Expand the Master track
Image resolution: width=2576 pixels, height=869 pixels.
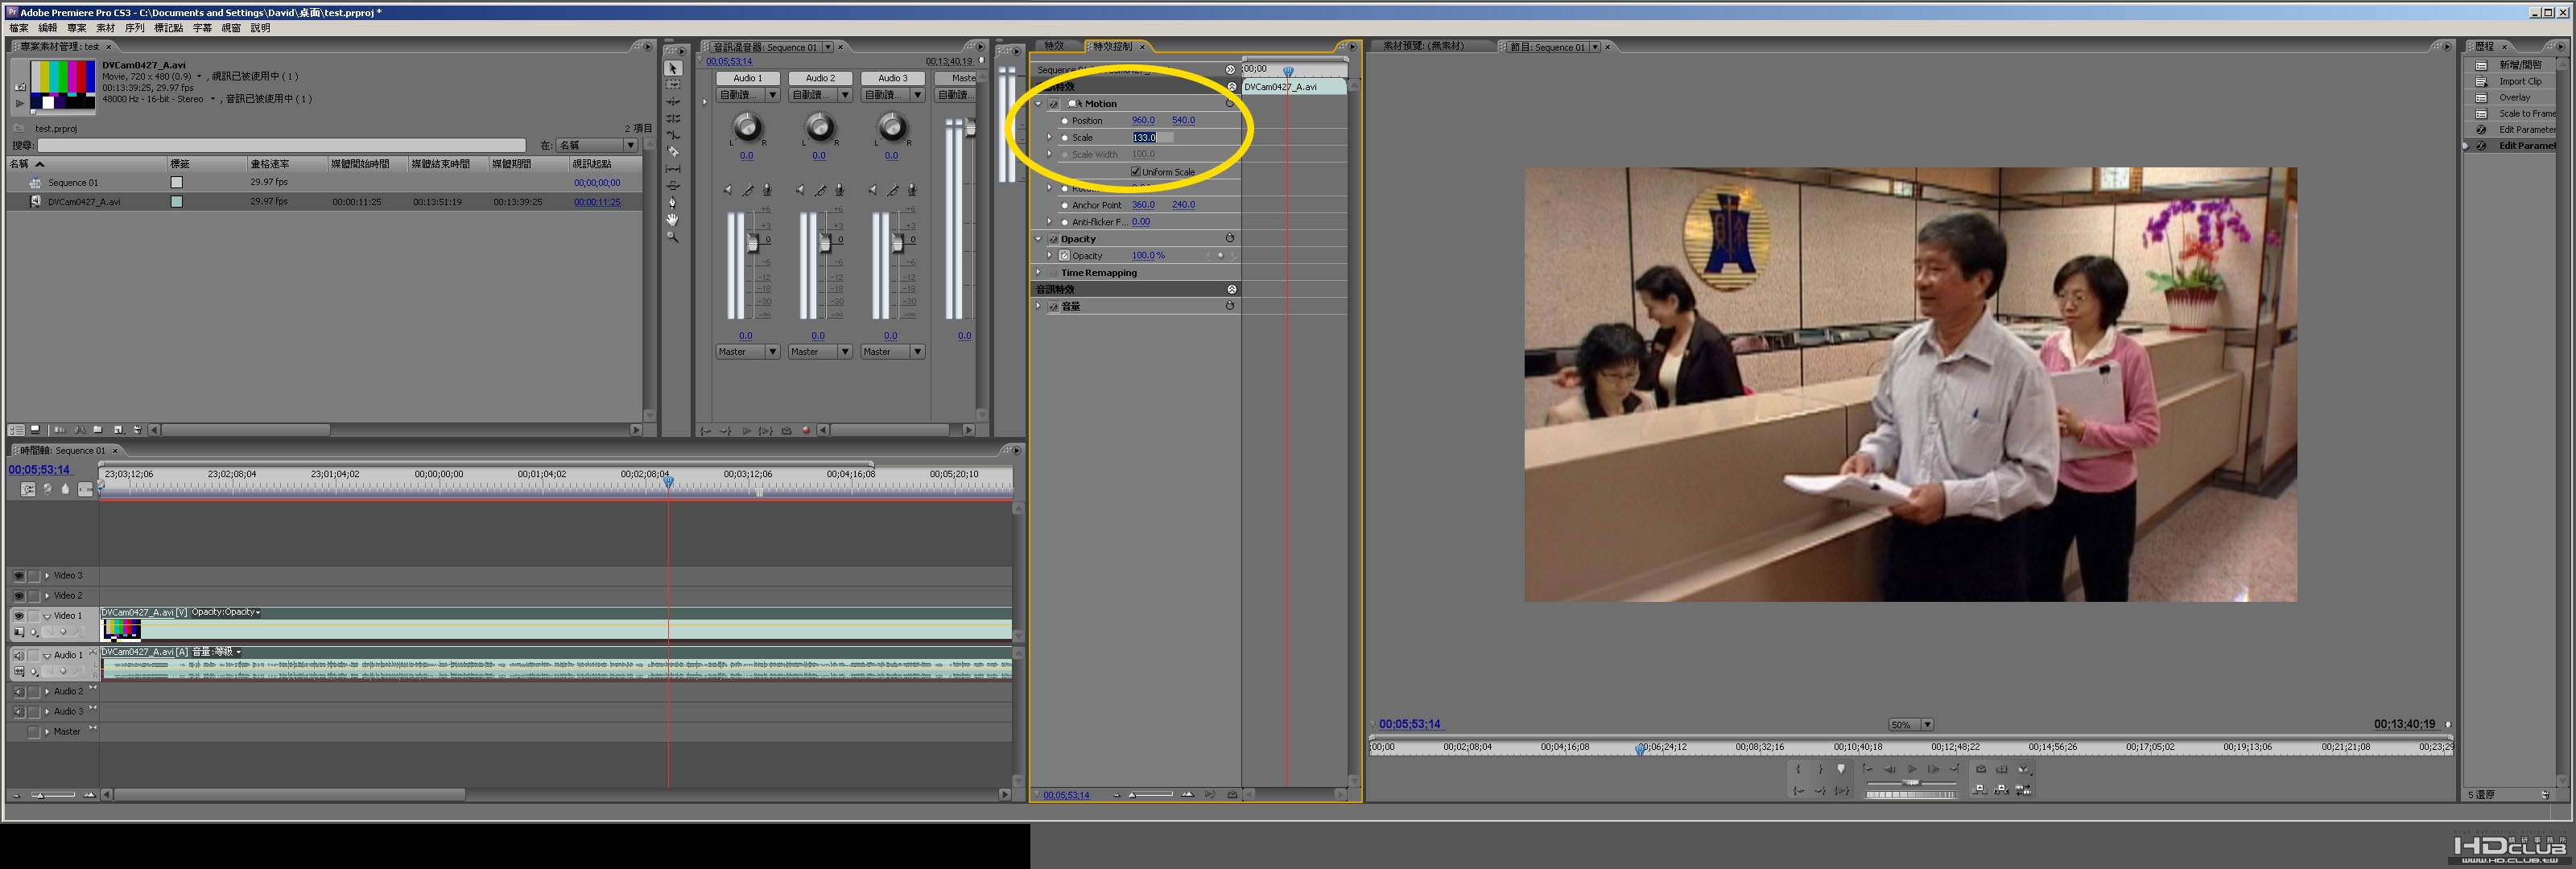(47, 732)
